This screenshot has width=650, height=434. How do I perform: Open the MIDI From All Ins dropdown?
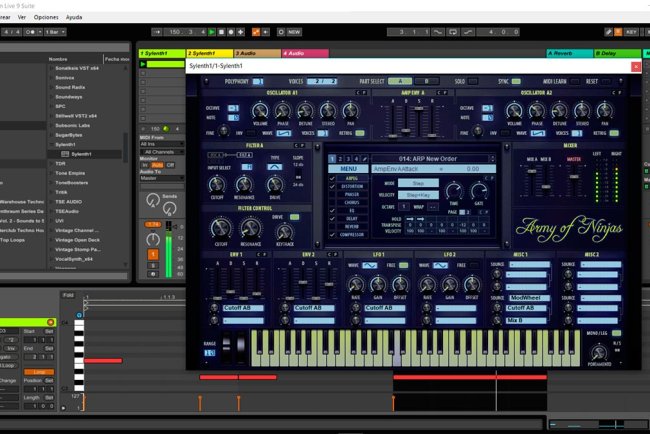click(162, 144)
